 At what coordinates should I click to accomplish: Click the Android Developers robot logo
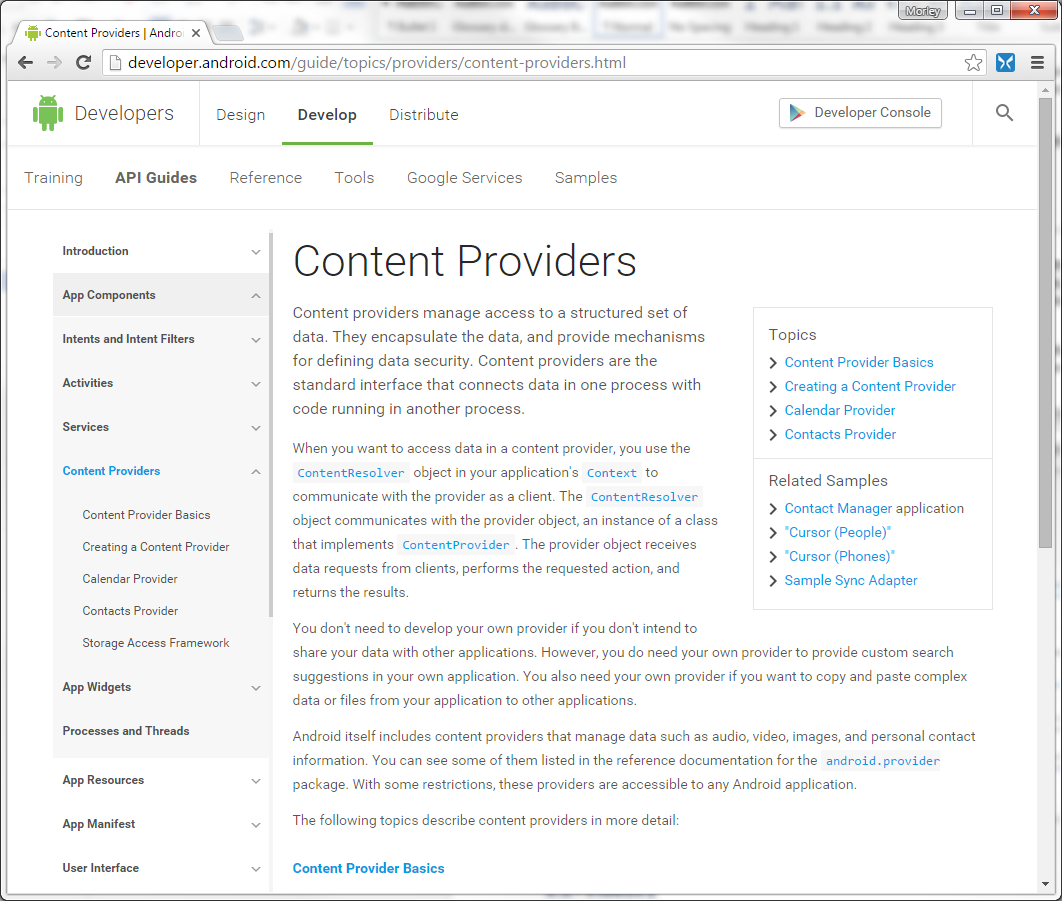(47, 113)
